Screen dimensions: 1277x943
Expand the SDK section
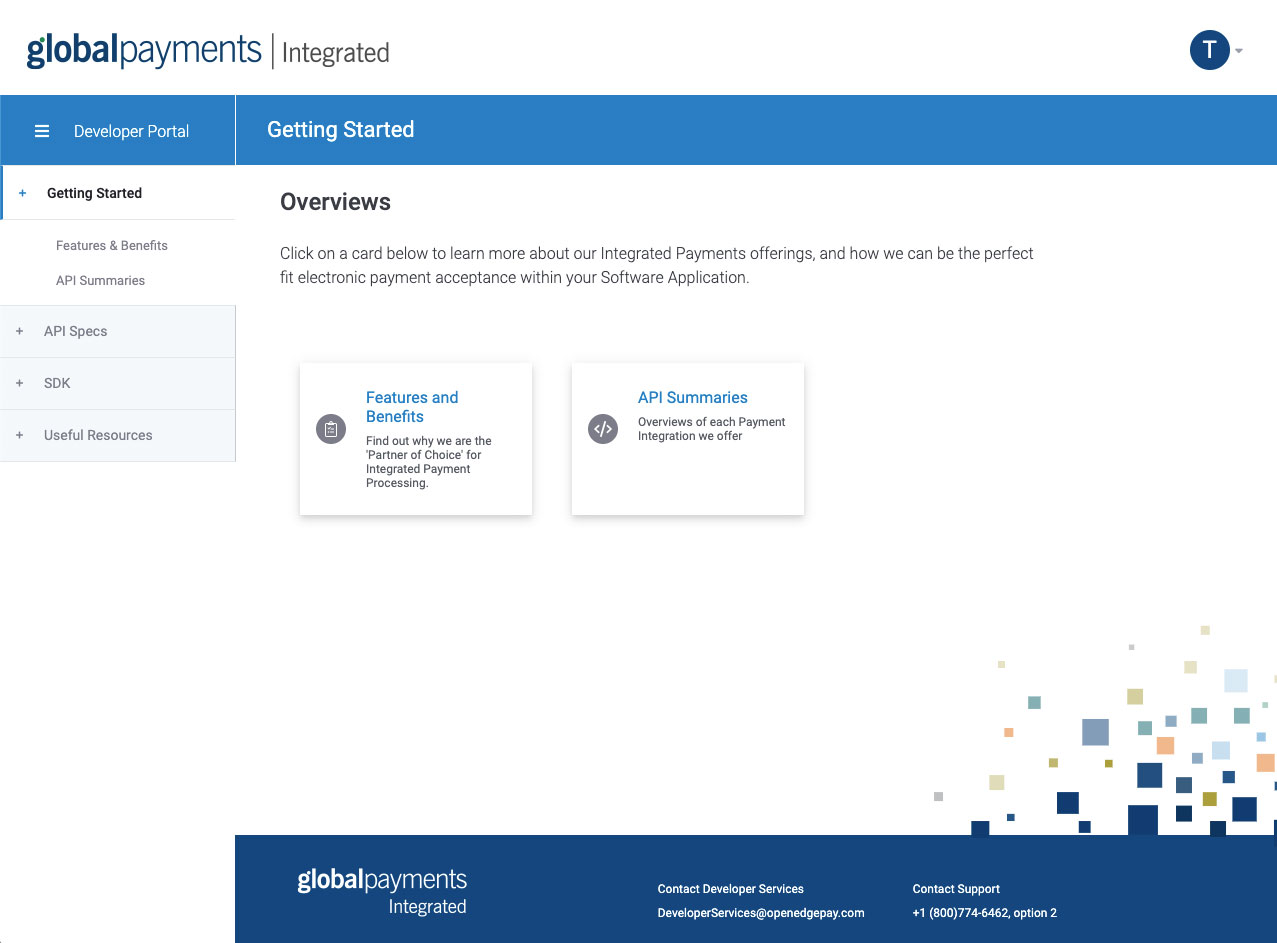tap(57, 383)
